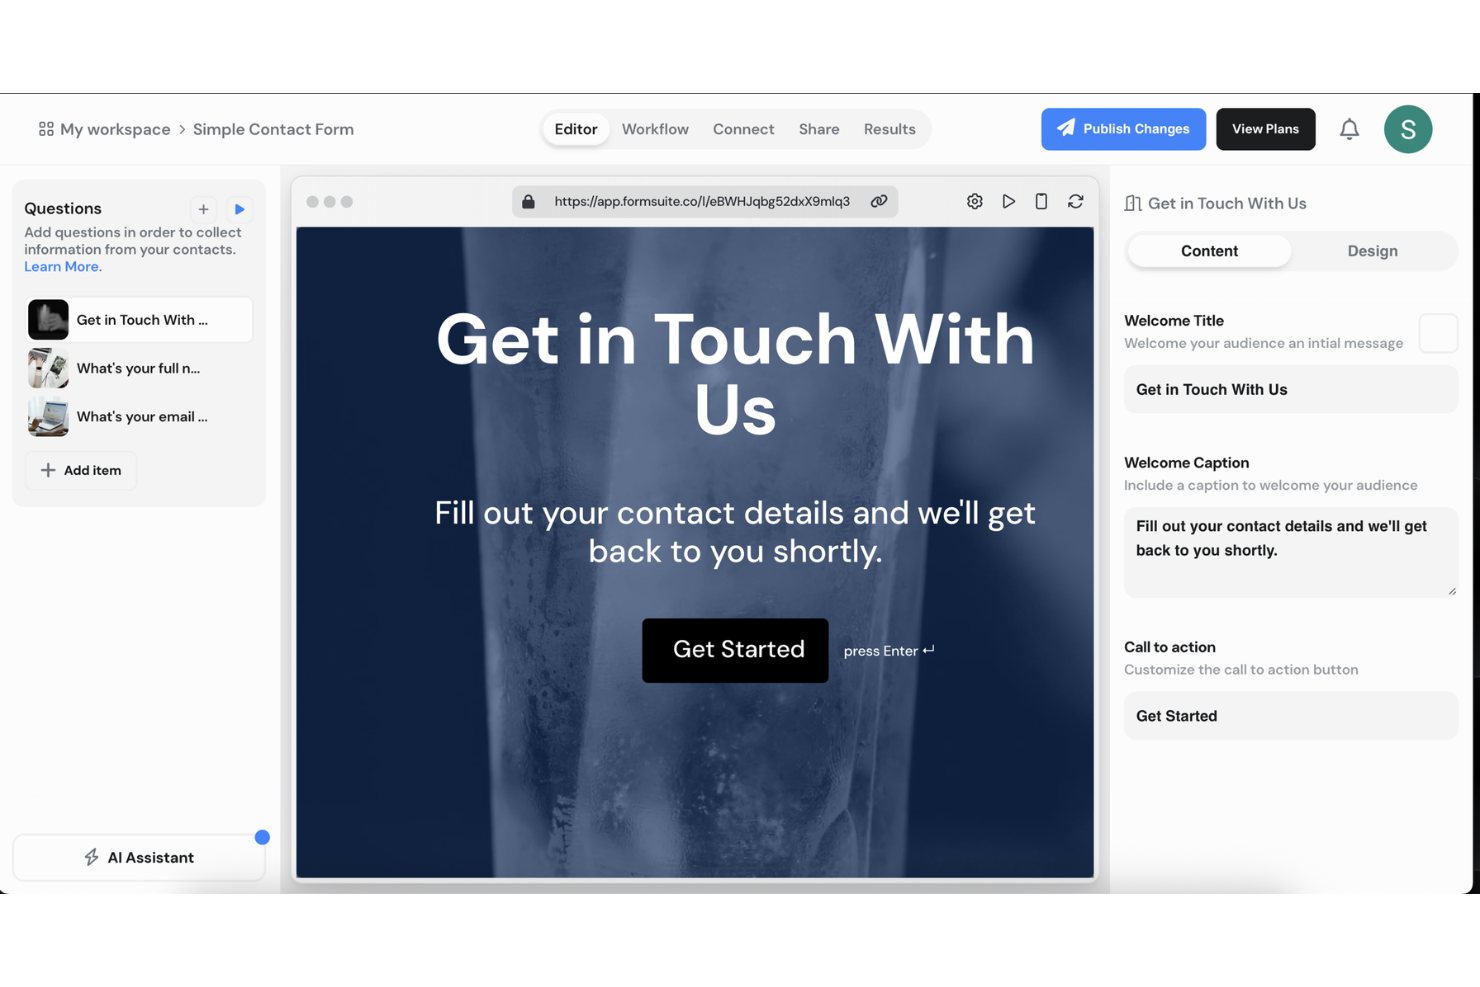Open the Editor tab
This screenshot has height=987, width=1480.
(x=576, y=129)
